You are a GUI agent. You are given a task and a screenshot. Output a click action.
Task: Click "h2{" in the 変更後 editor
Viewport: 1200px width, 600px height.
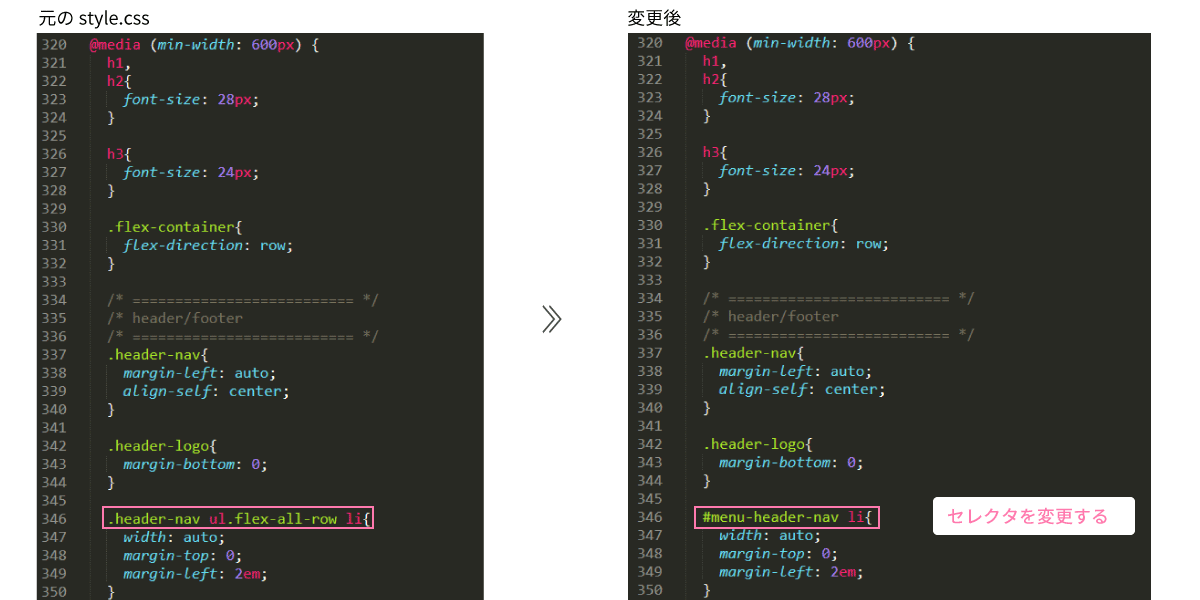pos(715,79)
